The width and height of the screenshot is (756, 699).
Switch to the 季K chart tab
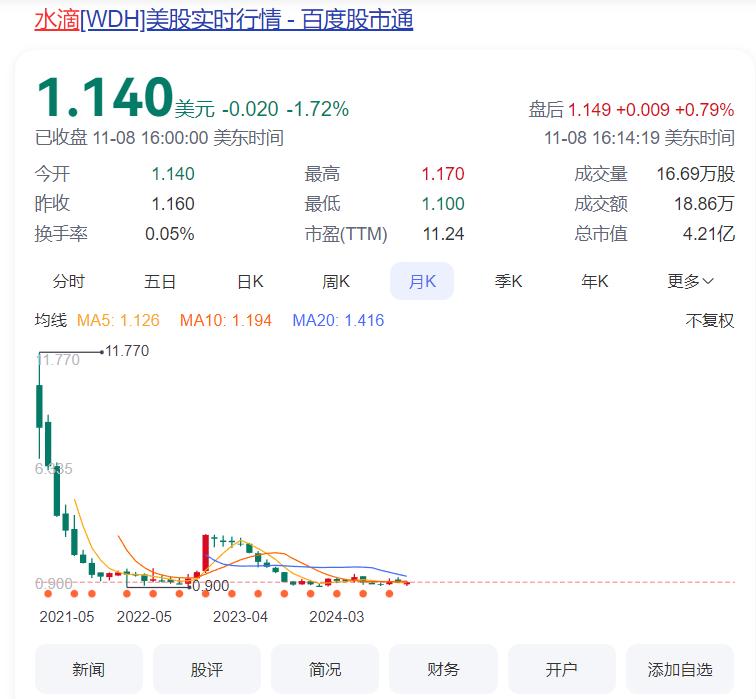click(508, 281)
